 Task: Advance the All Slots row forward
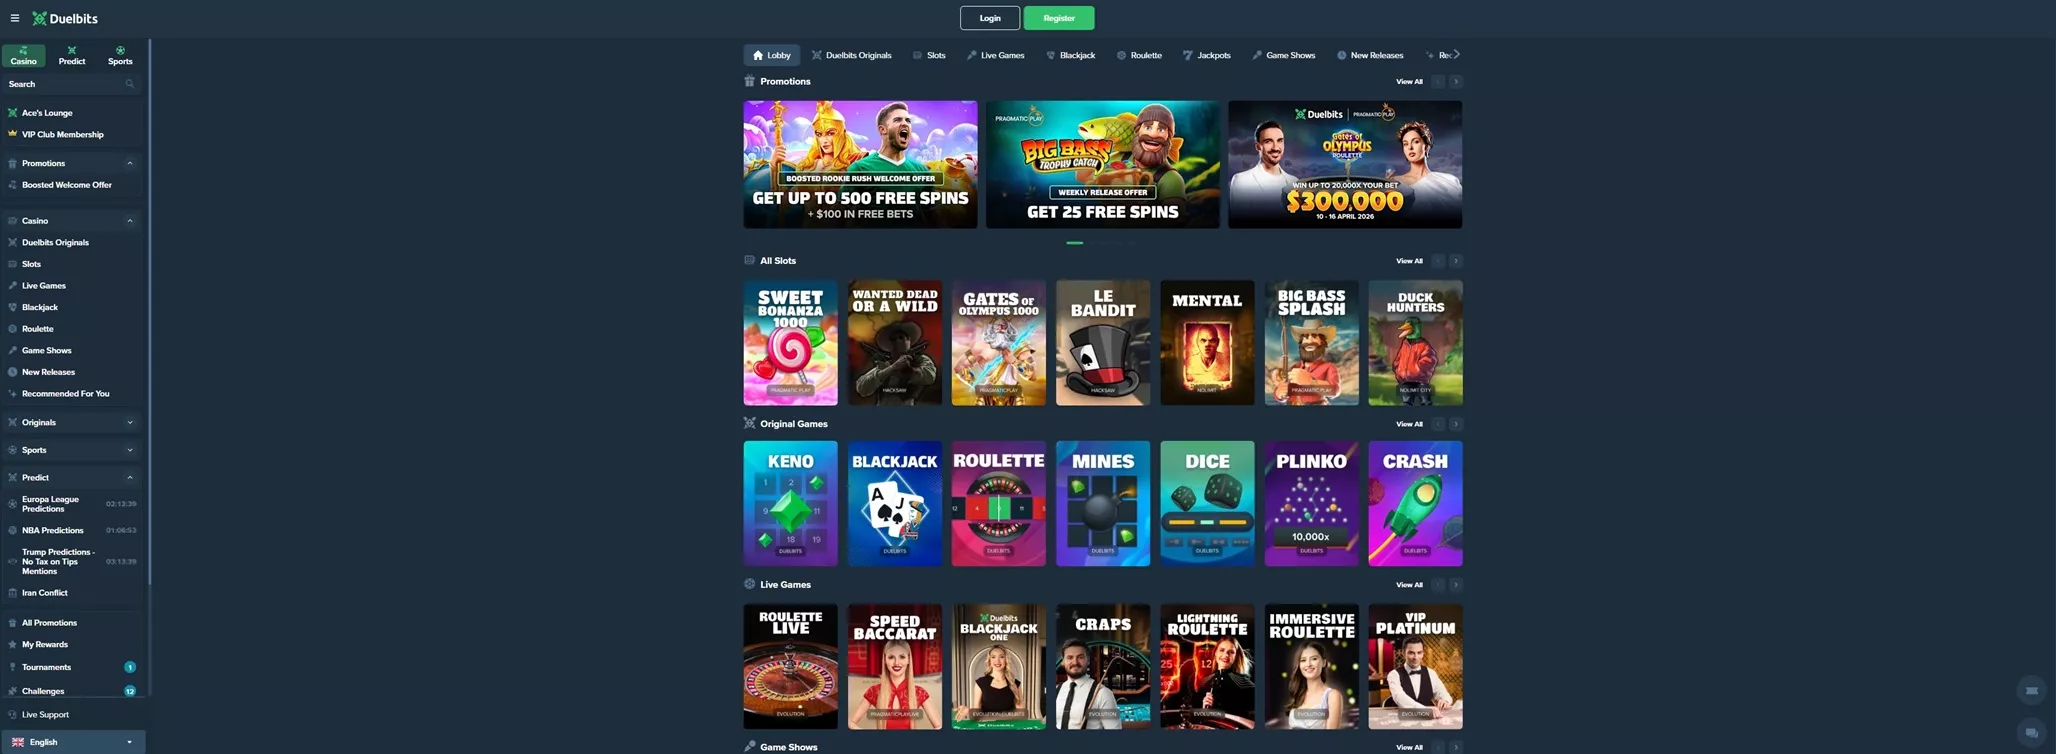(1456, 261)
